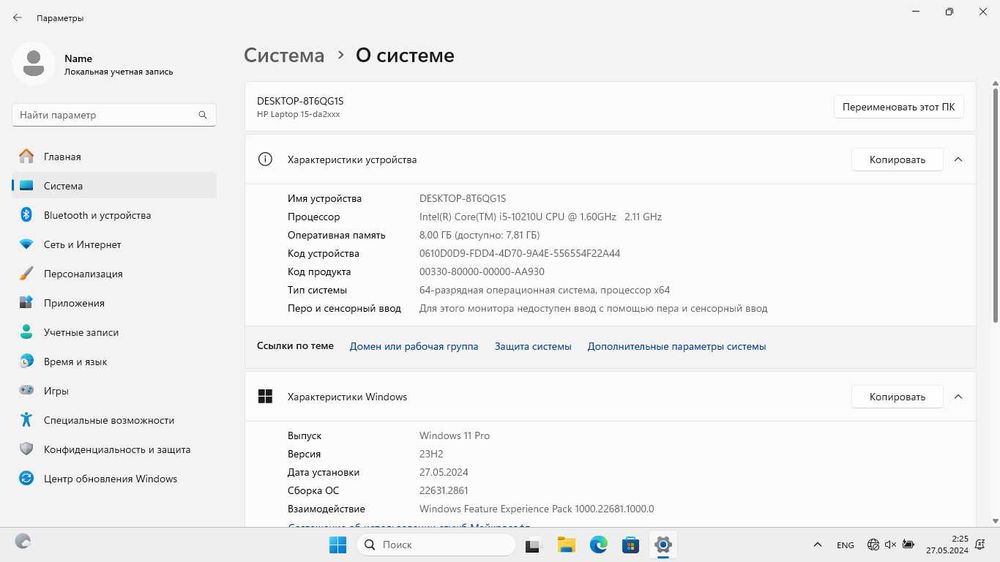Click the search magnifier in Найти параметр

(x=202, y=115)
